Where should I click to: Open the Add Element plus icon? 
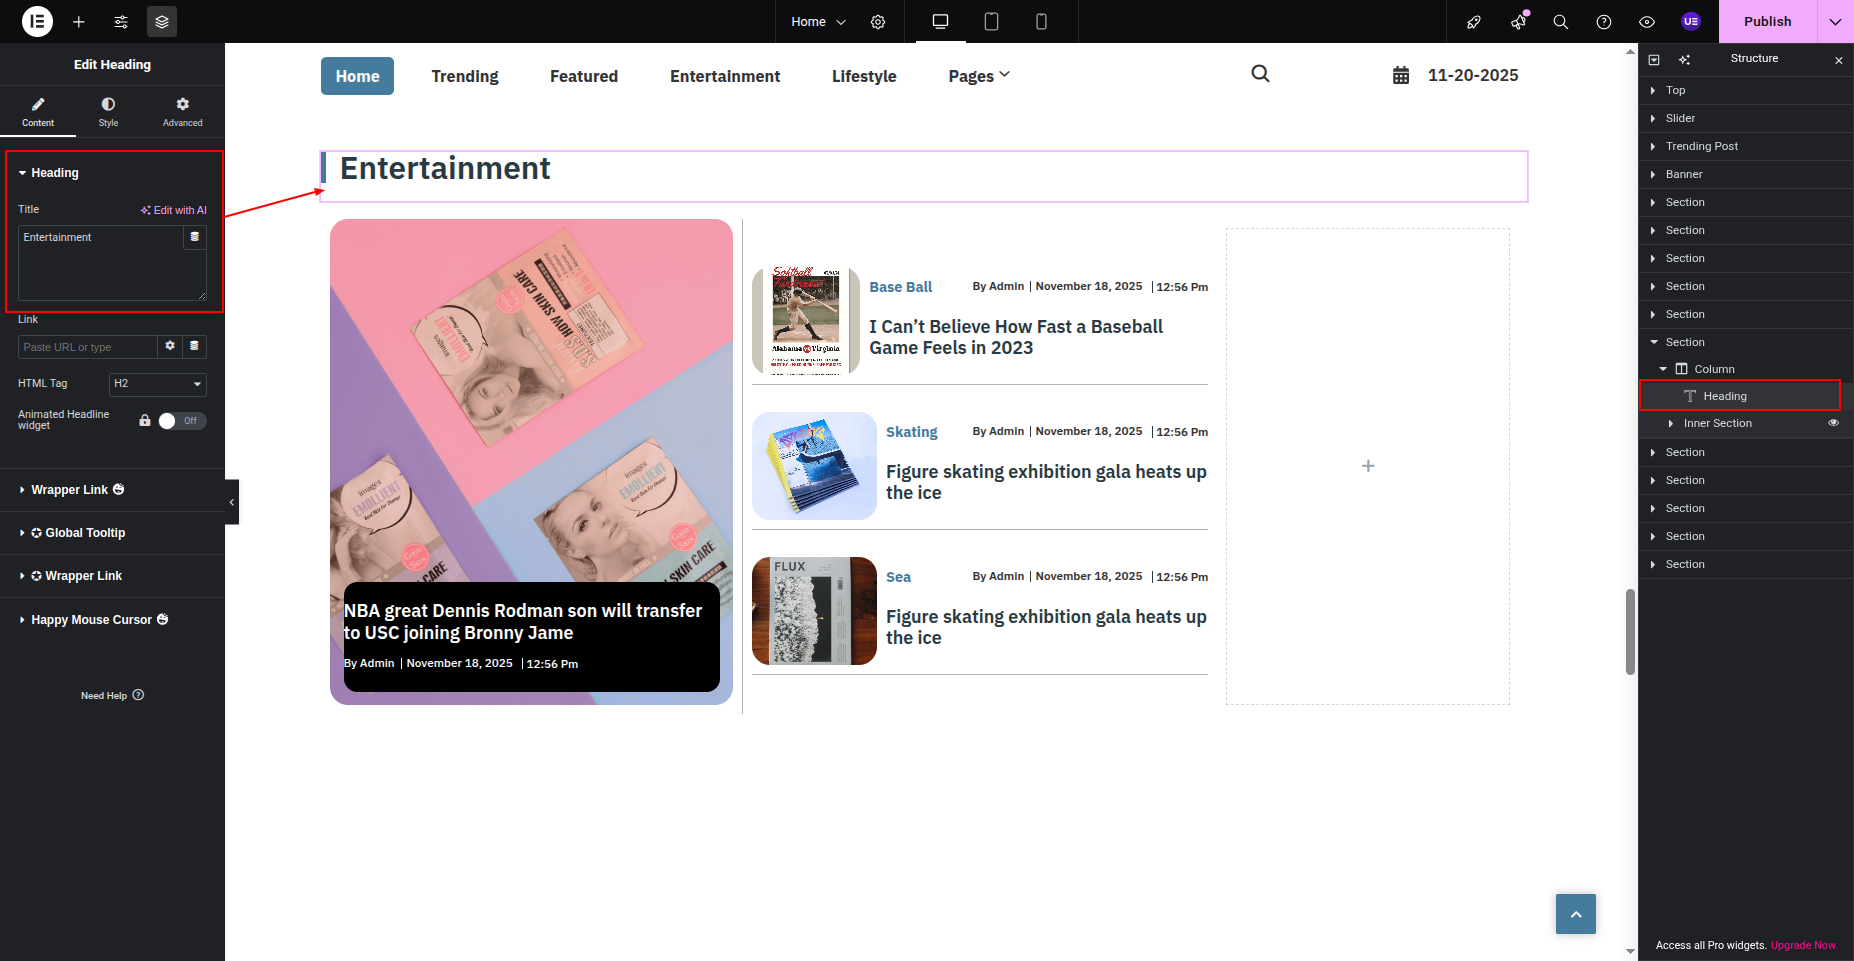(x=79, y=21)
